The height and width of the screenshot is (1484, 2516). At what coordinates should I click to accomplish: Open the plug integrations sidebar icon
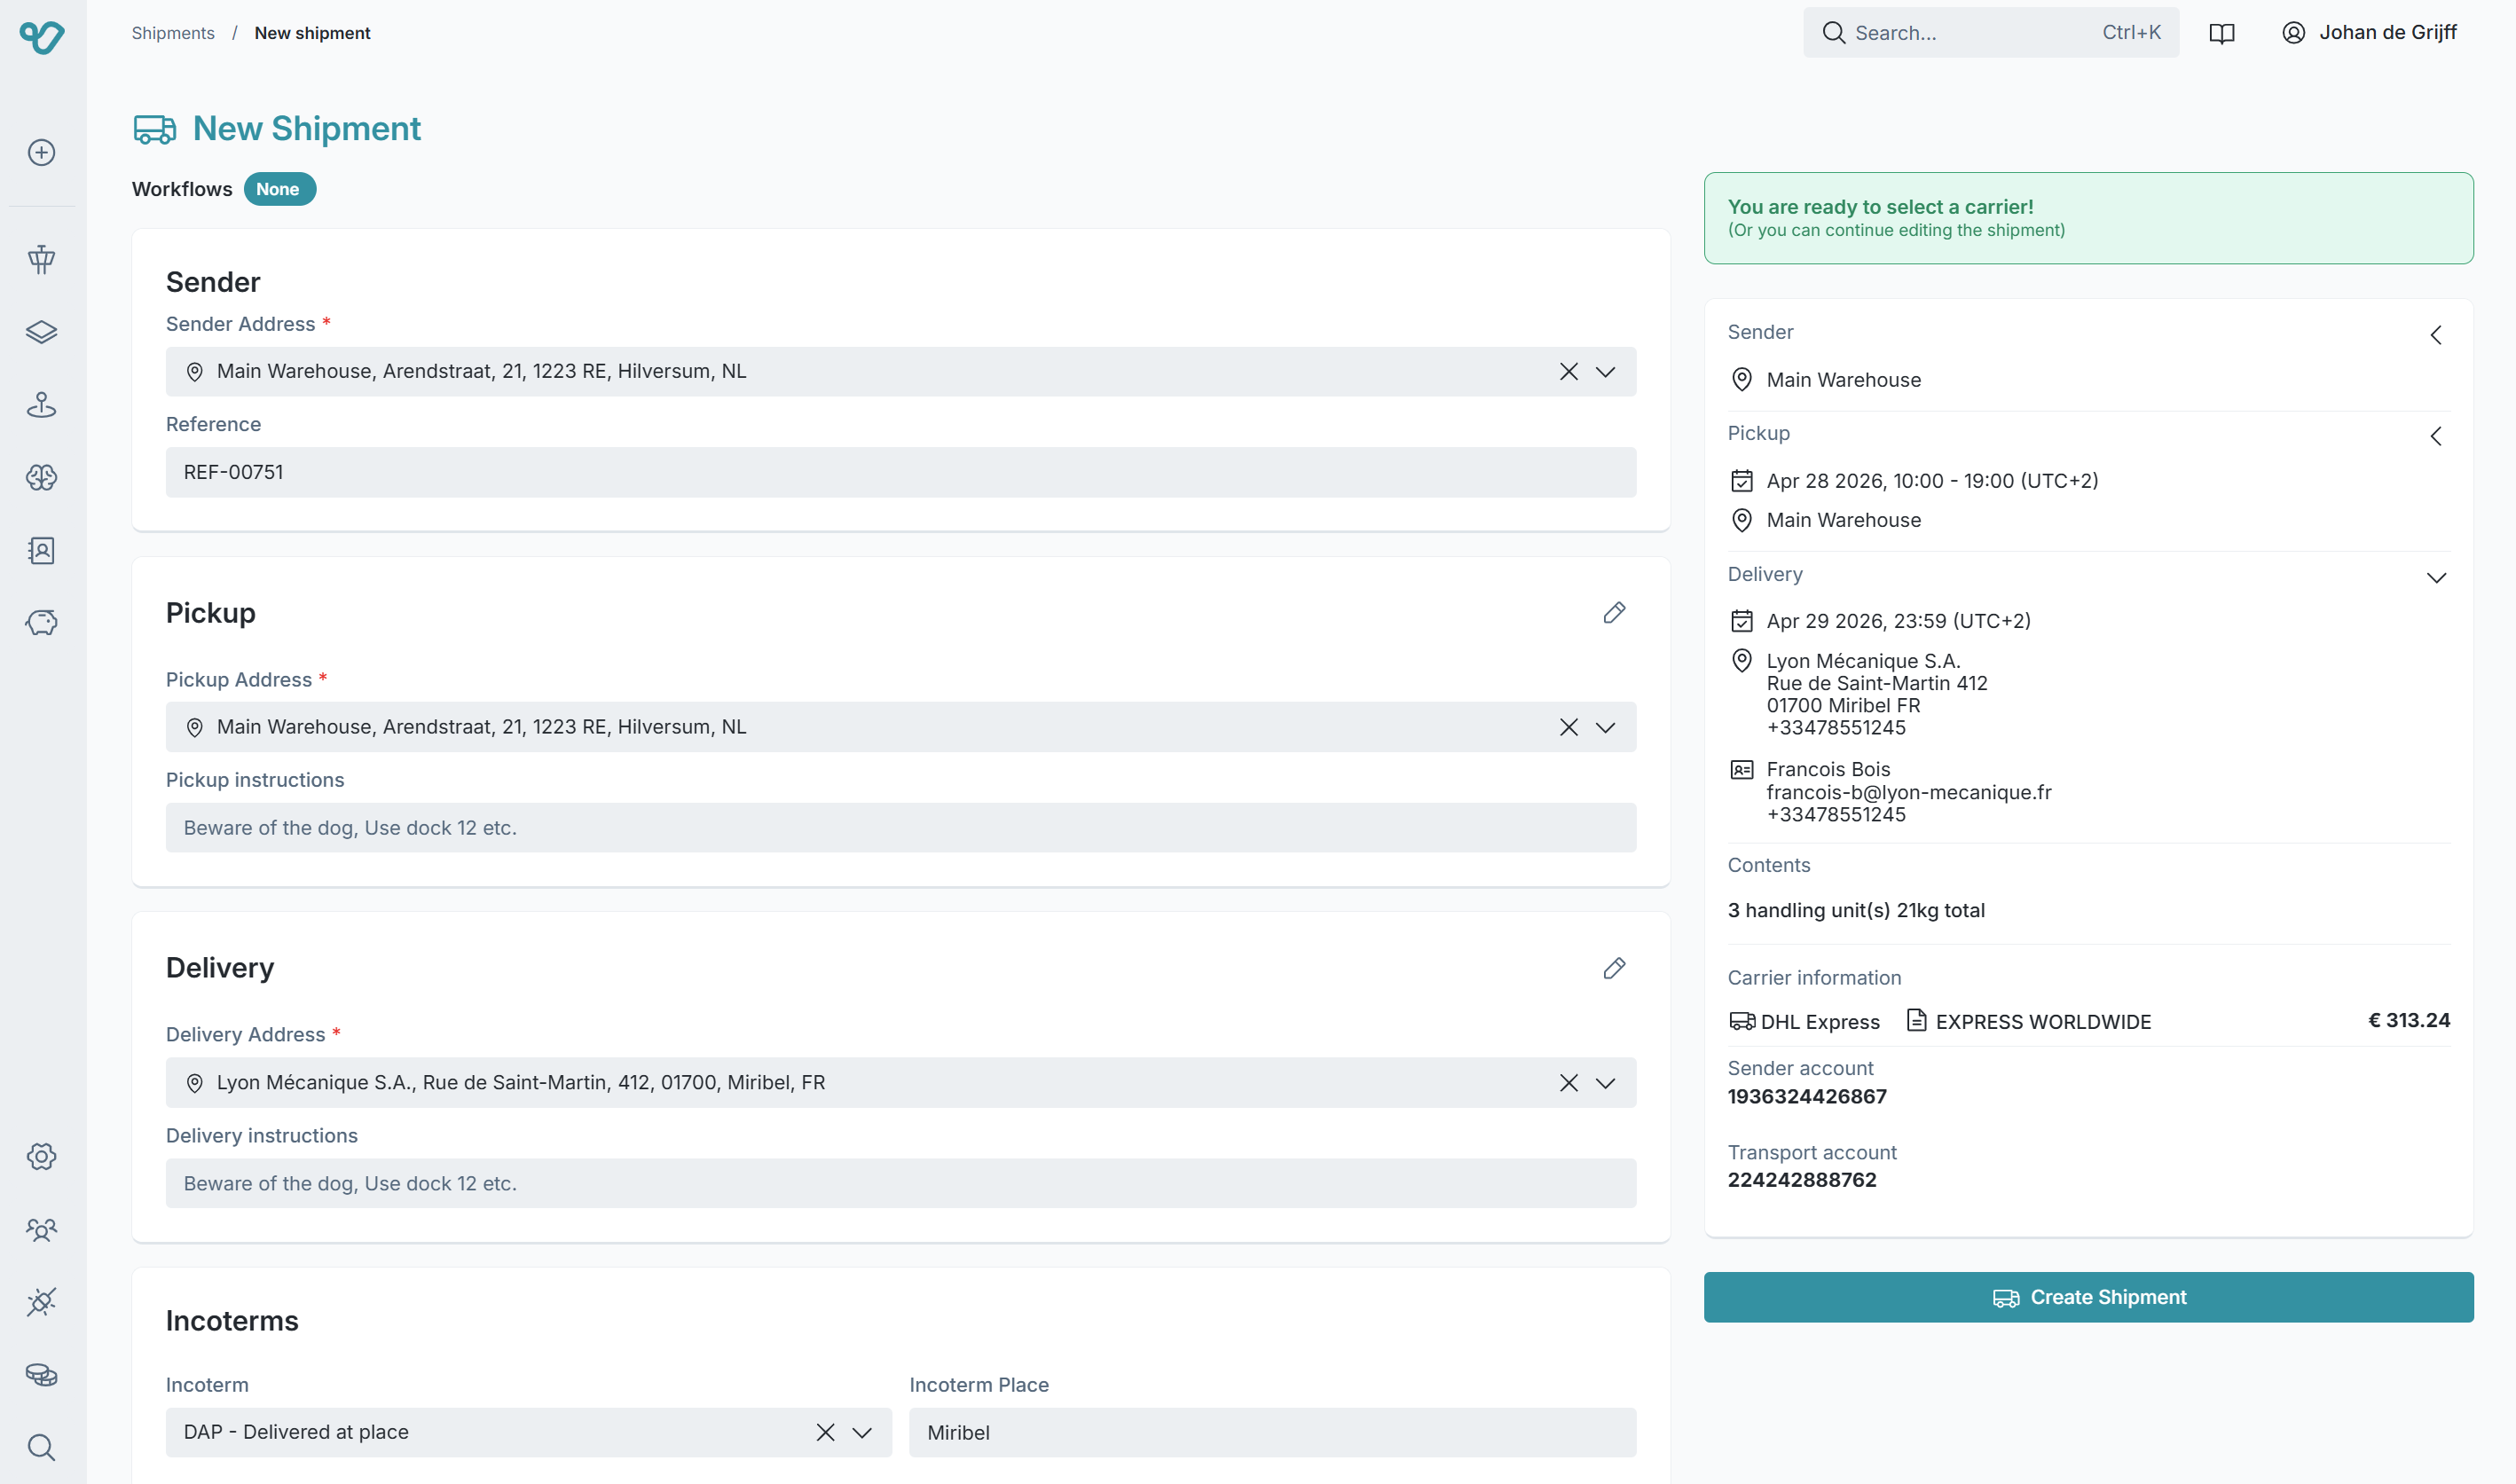(41, 1301)
